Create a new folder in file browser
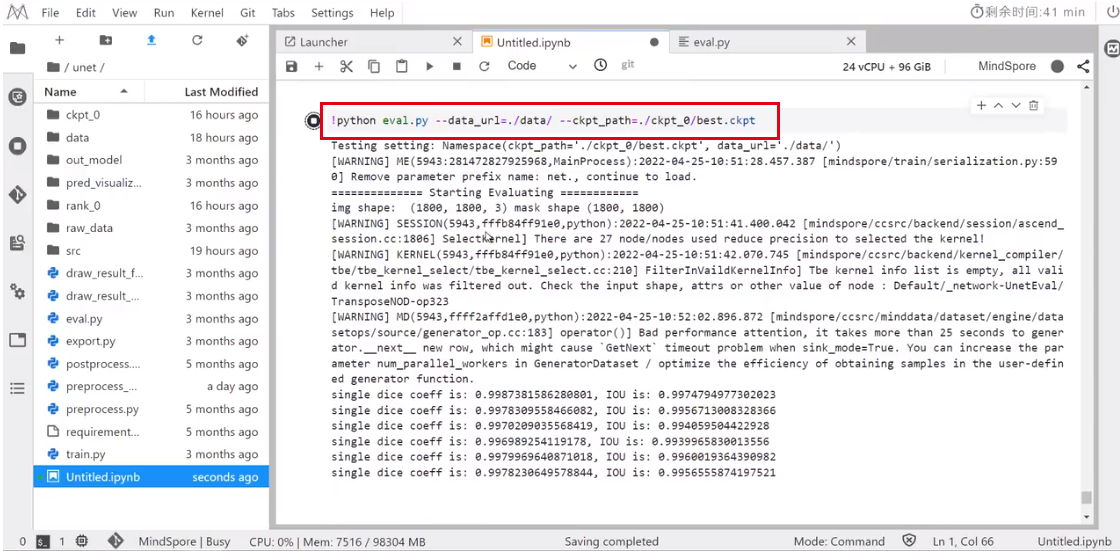Viewport: 1120px width, 551px height. click(x=105, y=41)
